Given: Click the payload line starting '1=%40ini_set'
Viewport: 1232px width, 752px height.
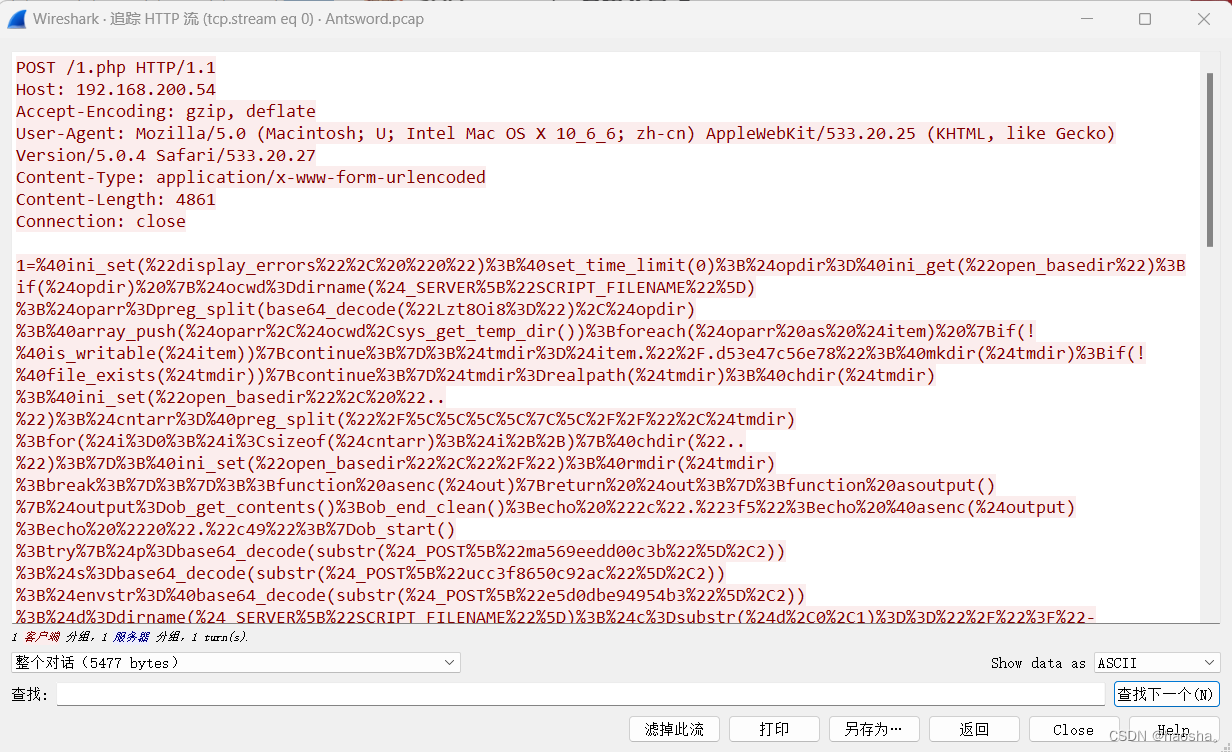Looking at the screenshot, I should 600,266.
